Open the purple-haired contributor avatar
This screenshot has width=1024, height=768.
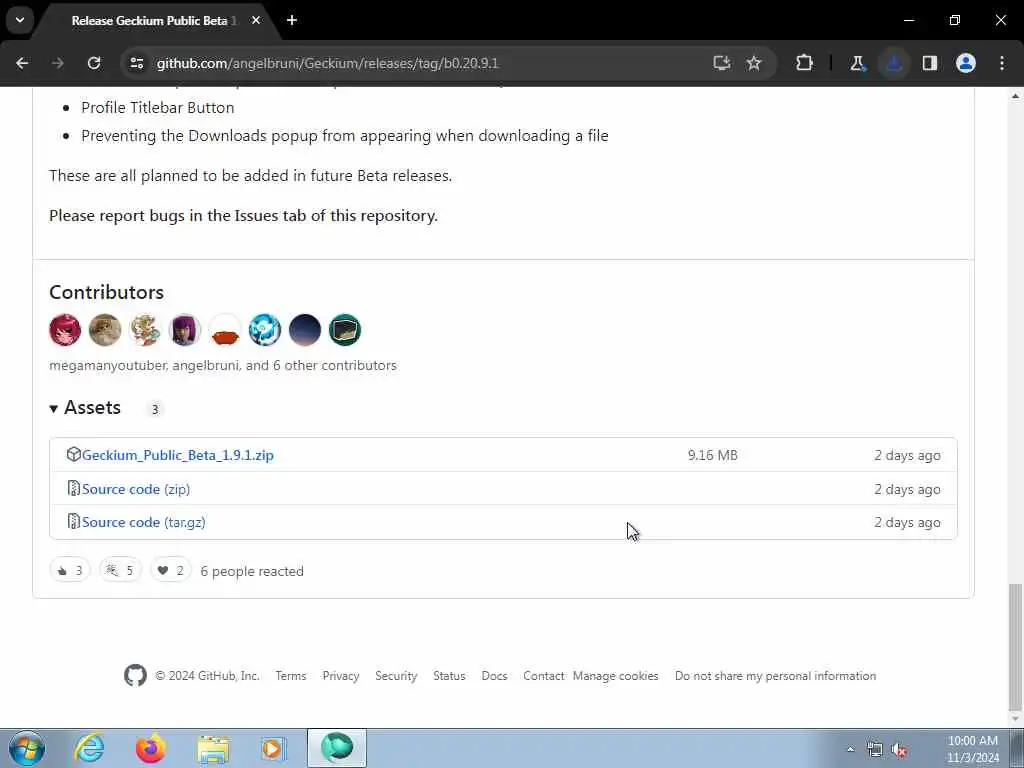(185, 330)
